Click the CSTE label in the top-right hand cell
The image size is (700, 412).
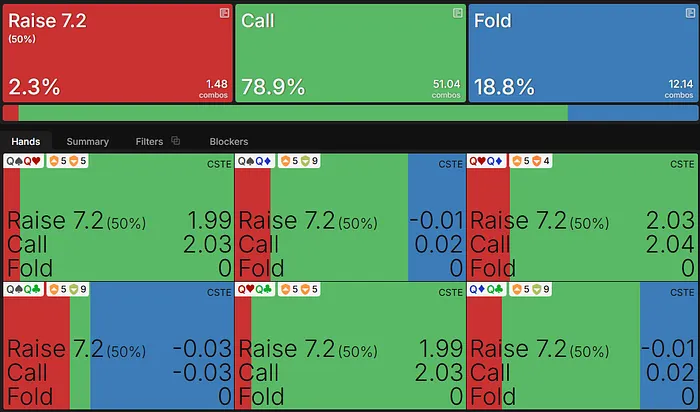click(682, 163)
